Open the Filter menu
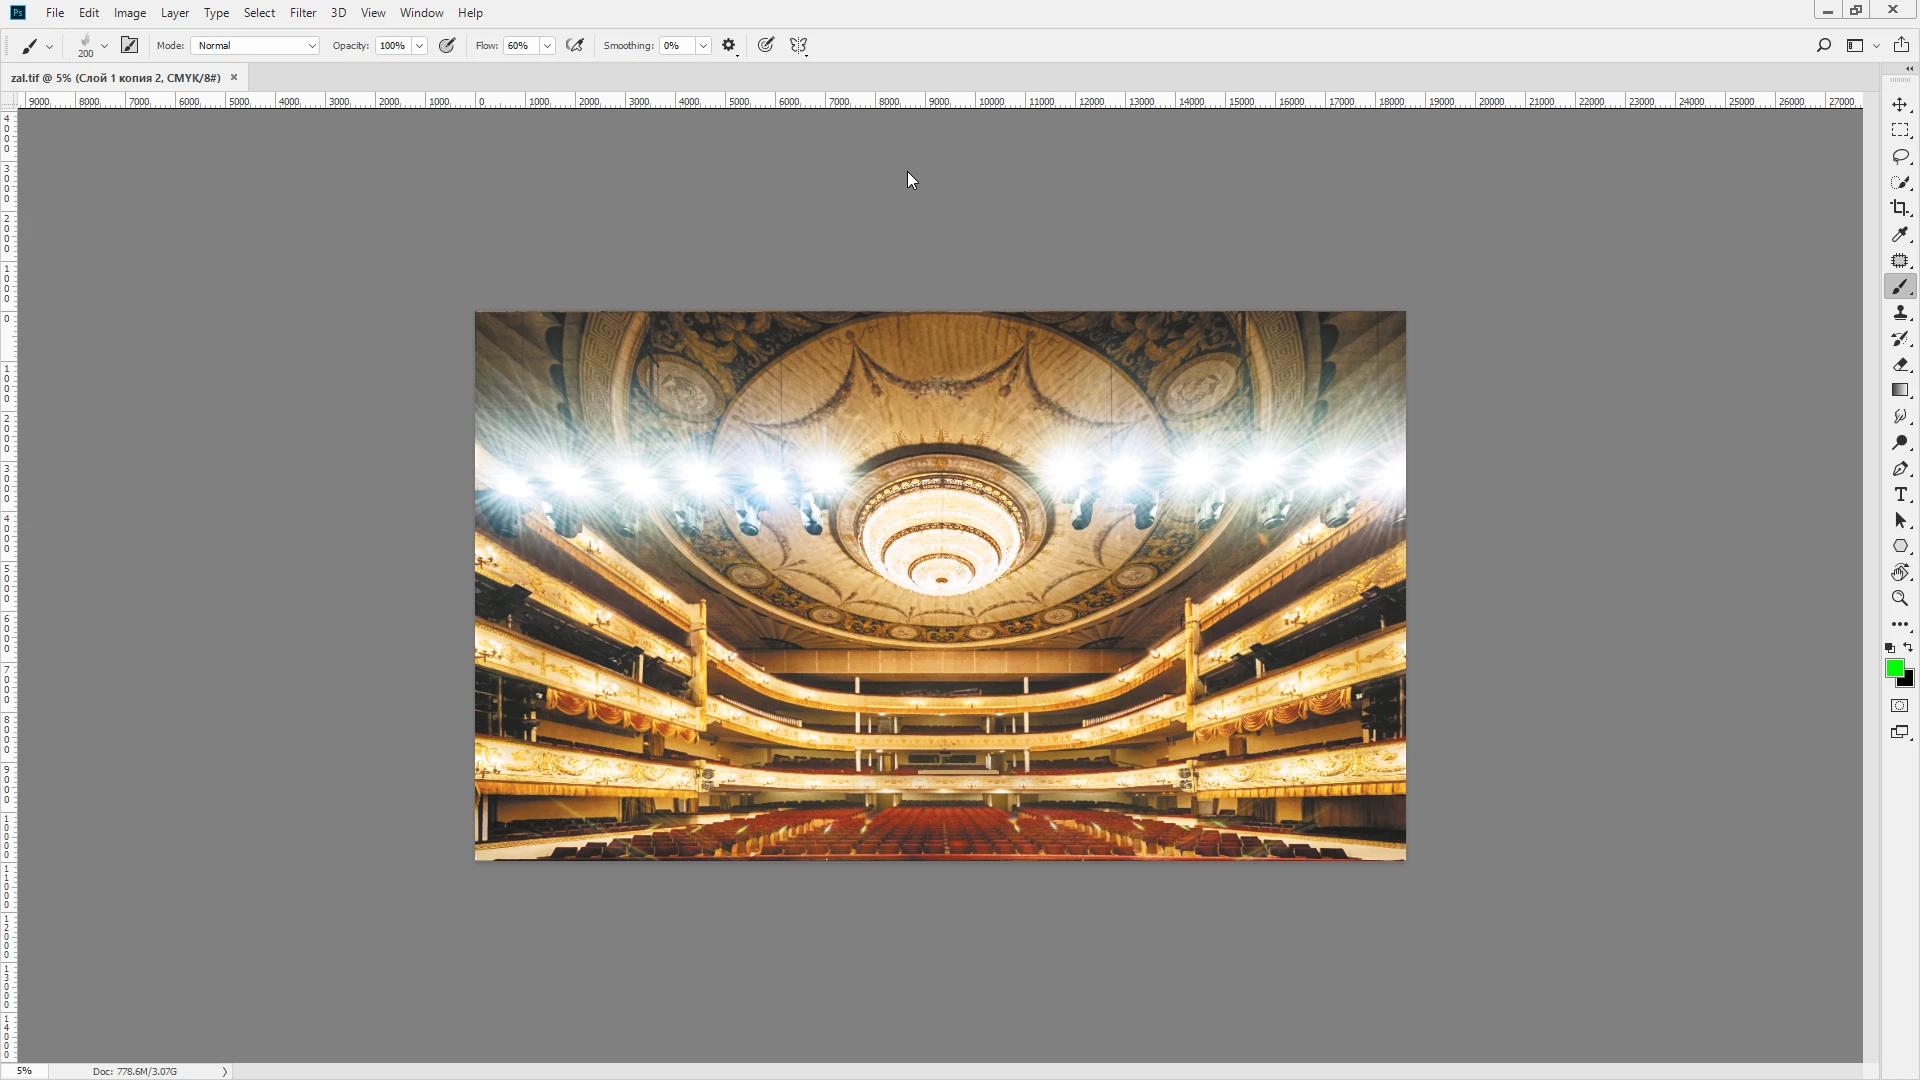 click(x=302, y=13)
